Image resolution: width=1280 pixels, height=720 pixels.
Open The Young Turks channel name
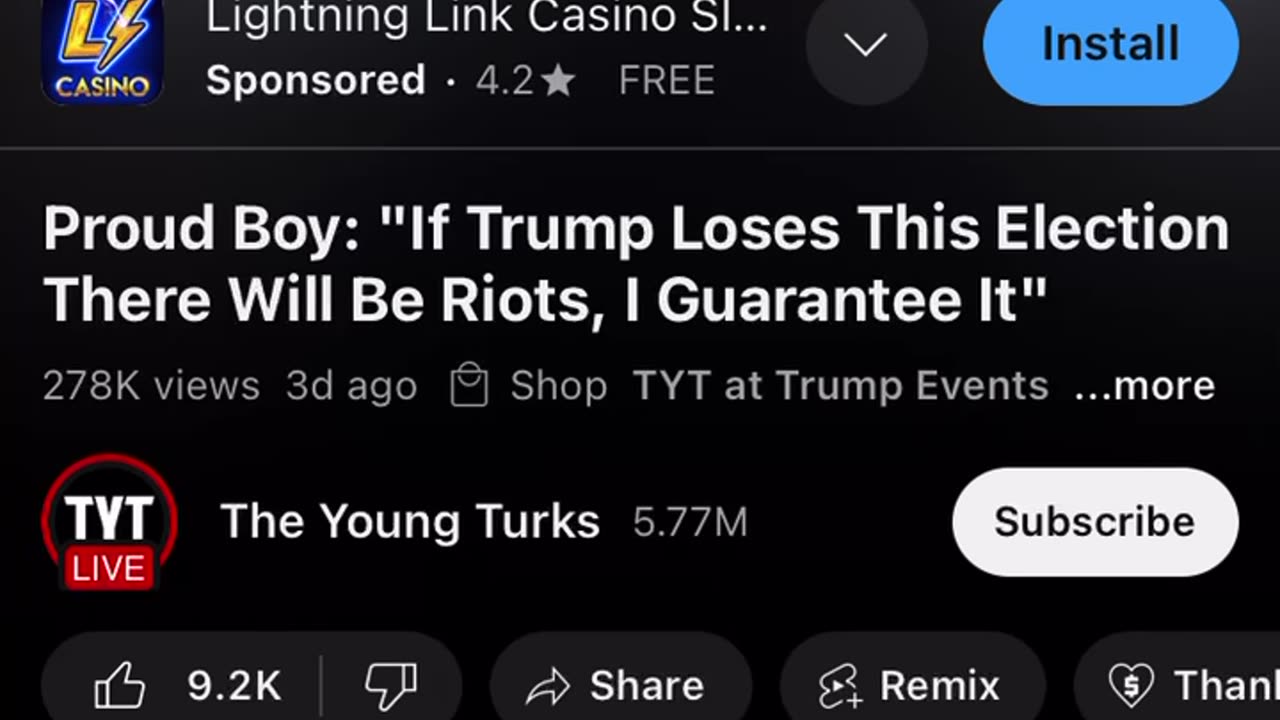tap(410, 522)
